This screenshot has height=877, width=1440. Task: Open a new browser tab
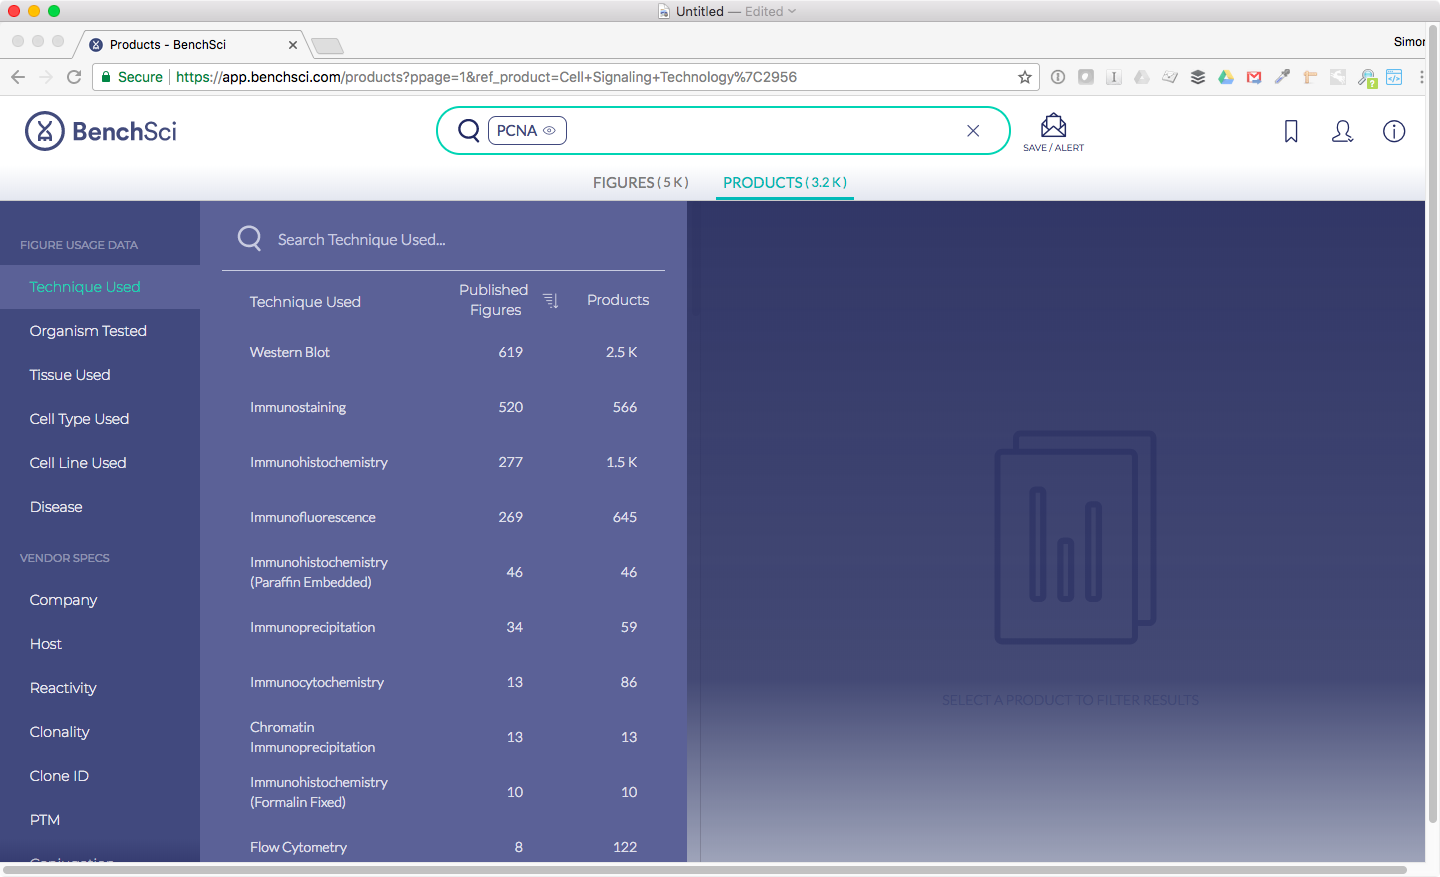(x=327, y=45)
